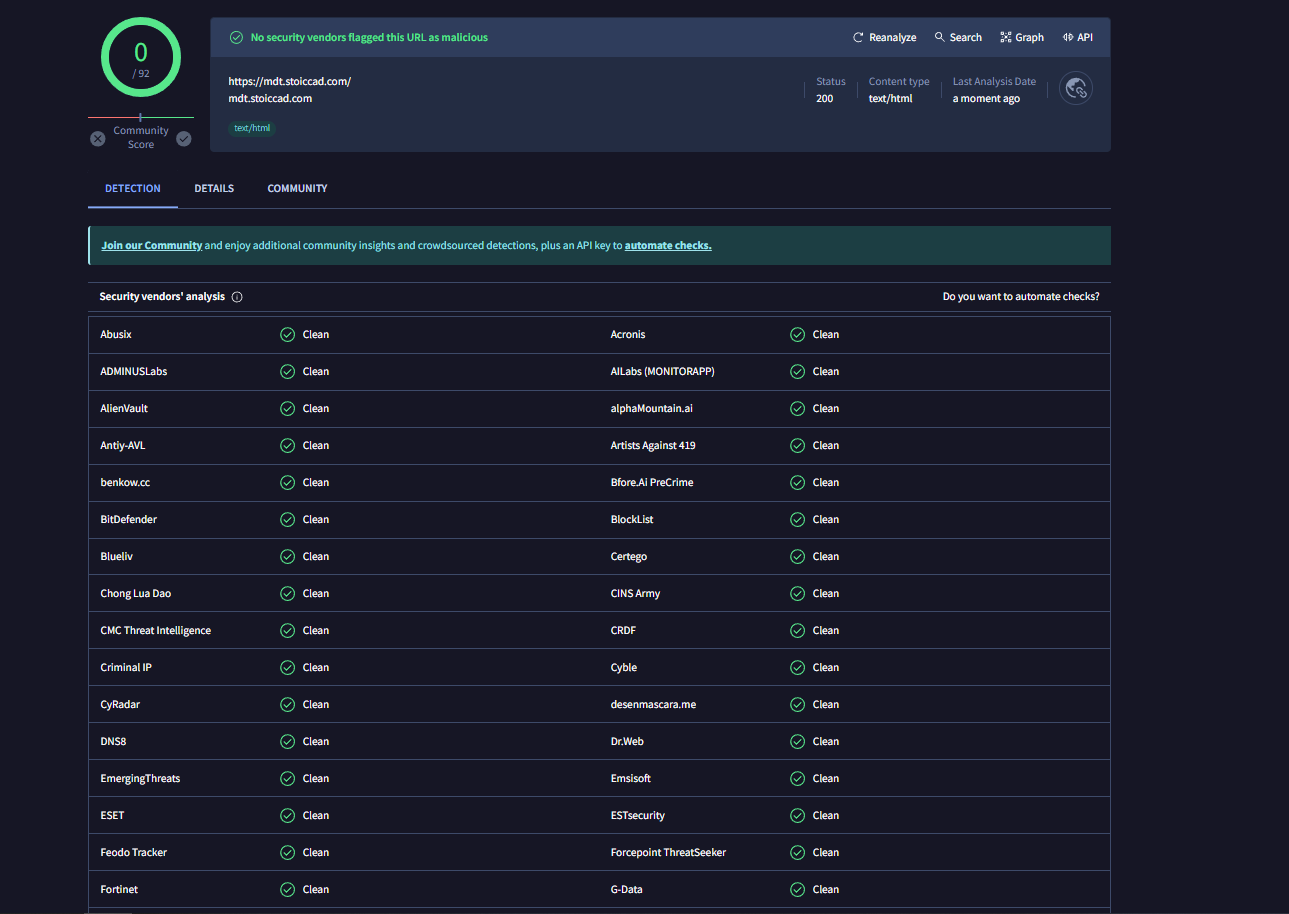This screenshot has height=914, width=1289.
Task: Click the 0/92 detection score ring
Action: coord(140,57)
